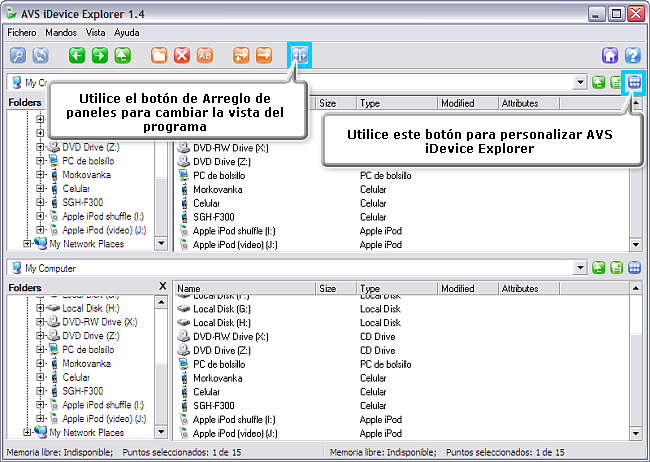The height and width of the screenshot is (462, 650).
Task: Click the lower panel's green up-folder icon
Action: point(598,268)
